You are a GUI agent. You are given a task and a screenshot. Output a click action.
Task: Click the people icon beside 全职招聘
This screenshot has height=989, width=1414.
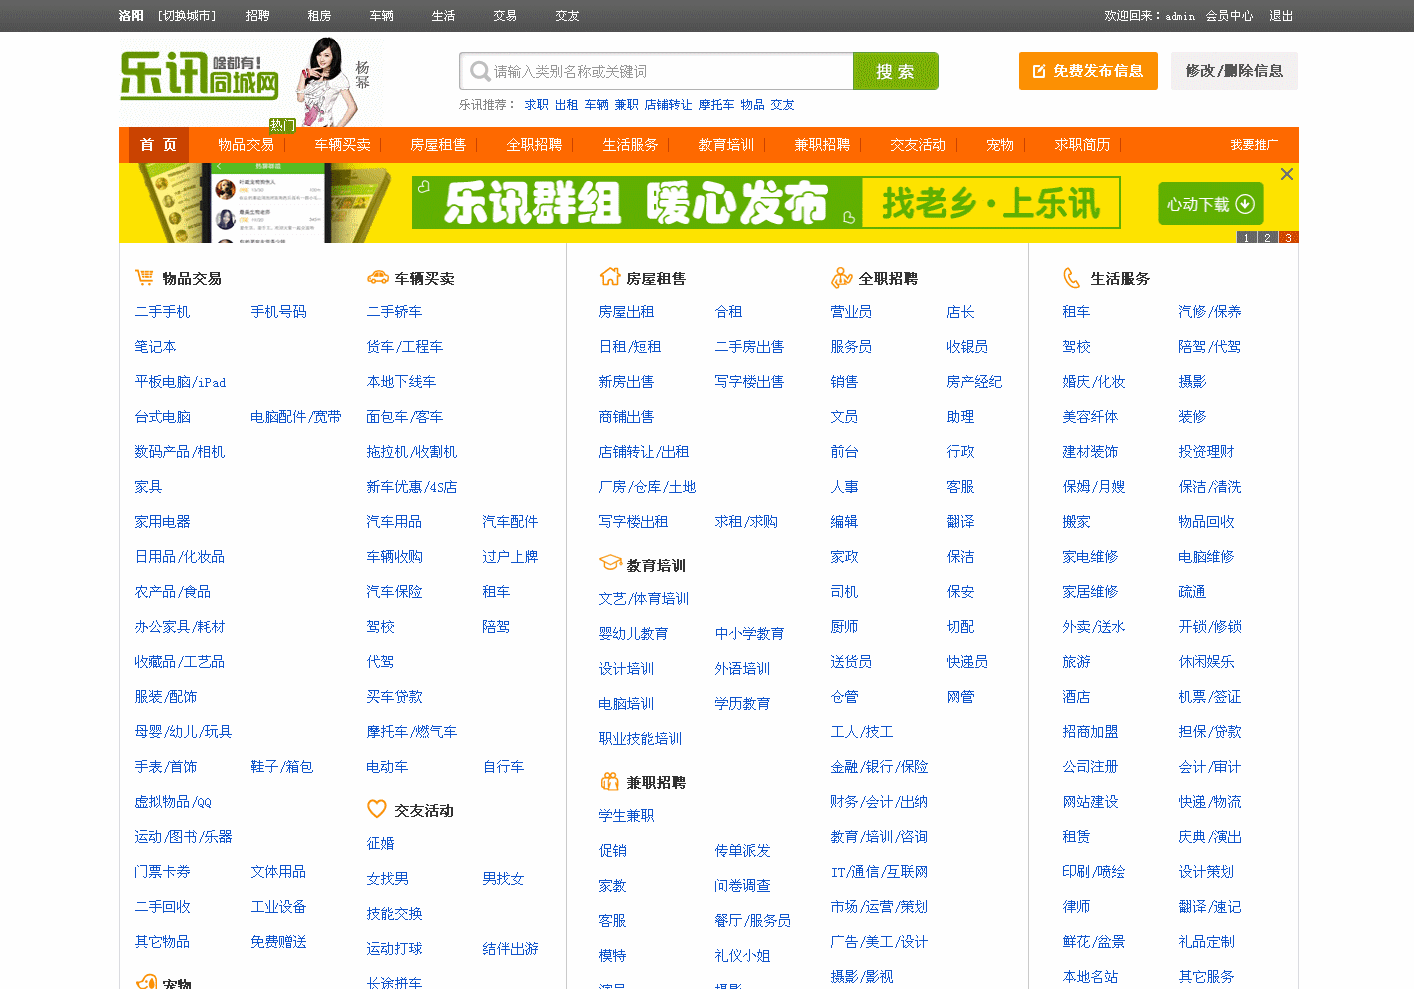click(x=841, y=278)
